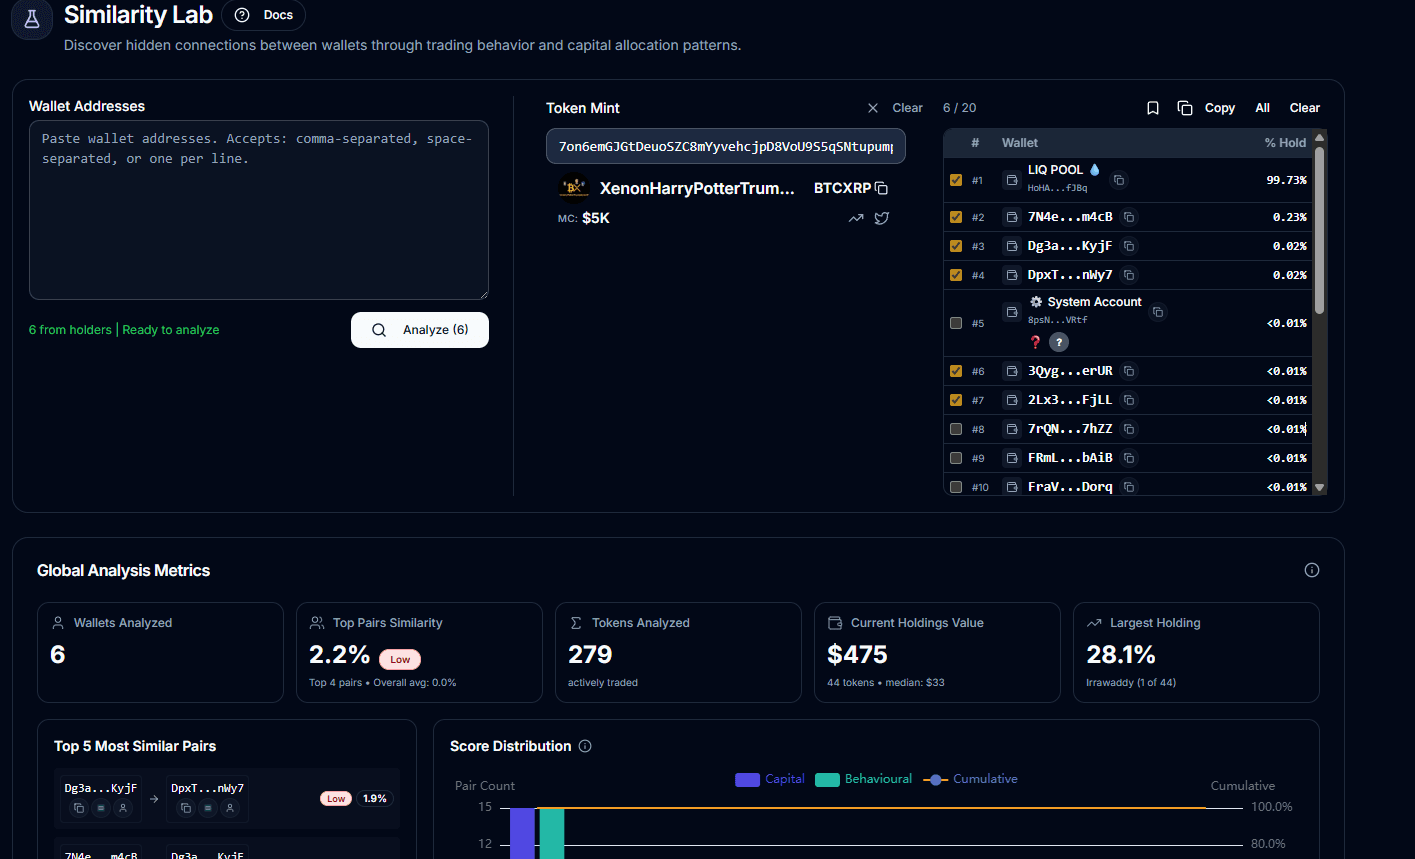This screenshot has height=859, width=1415.
Task: Bookmark the current holder selection
Action: (x=1153, y=107)
